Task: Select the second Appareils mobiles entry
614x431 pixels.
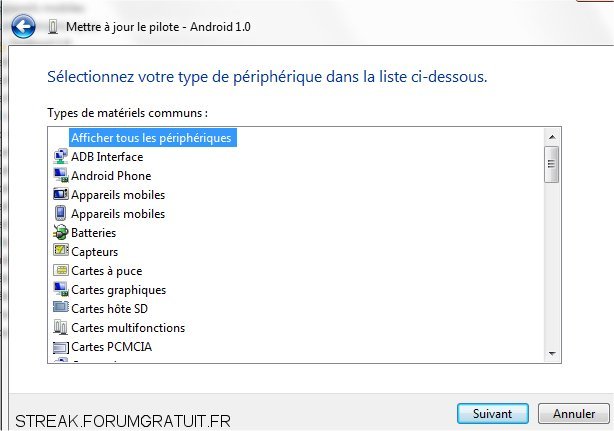Action: click(x=109, y=214)
